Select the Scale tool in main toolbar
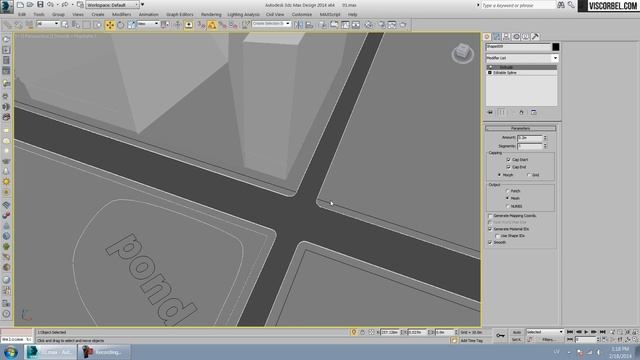Image resolution: width=640 pixels, height=360 pixels. pyautogui.click(x=131, y=25)
